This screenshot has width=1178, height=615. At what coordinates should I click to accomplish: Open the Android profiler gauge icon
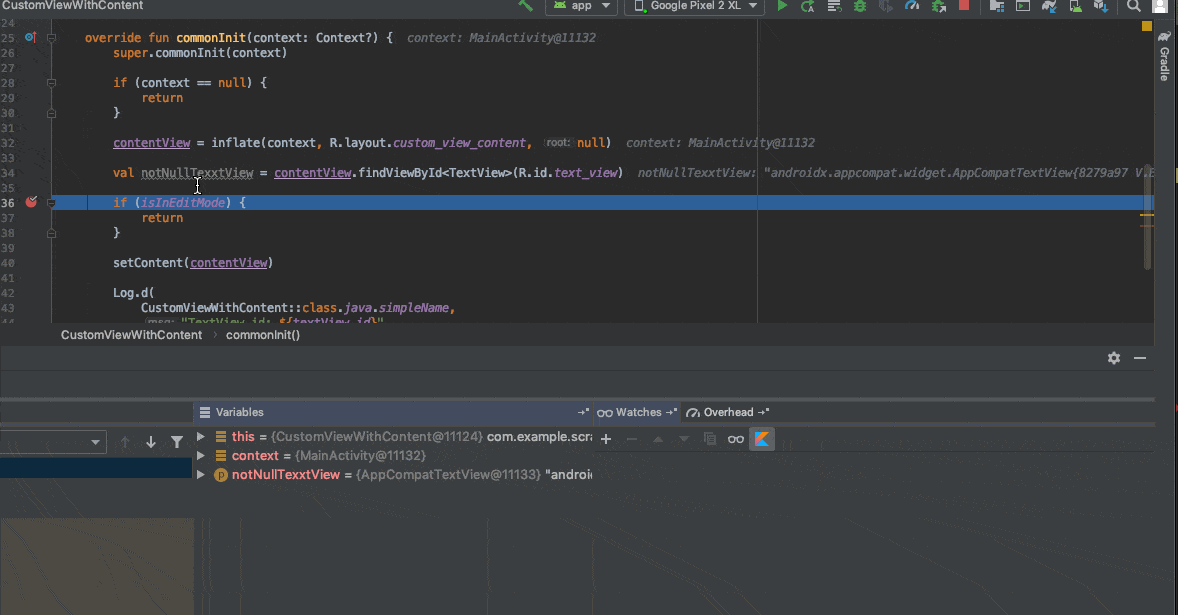pyautogui.click(x=911, y=6)
